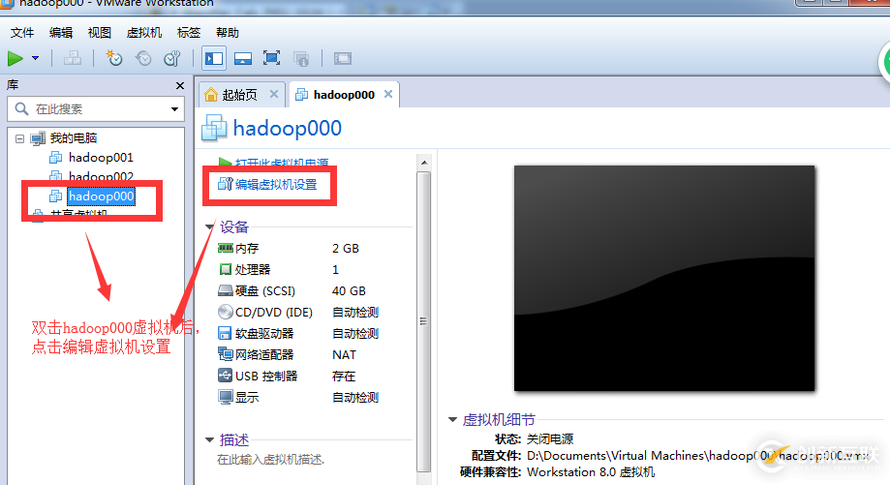Click the CD/DVD (IDE) device icon
The width and height of the screenshot is (890, 485).
(x=225, y=312)
